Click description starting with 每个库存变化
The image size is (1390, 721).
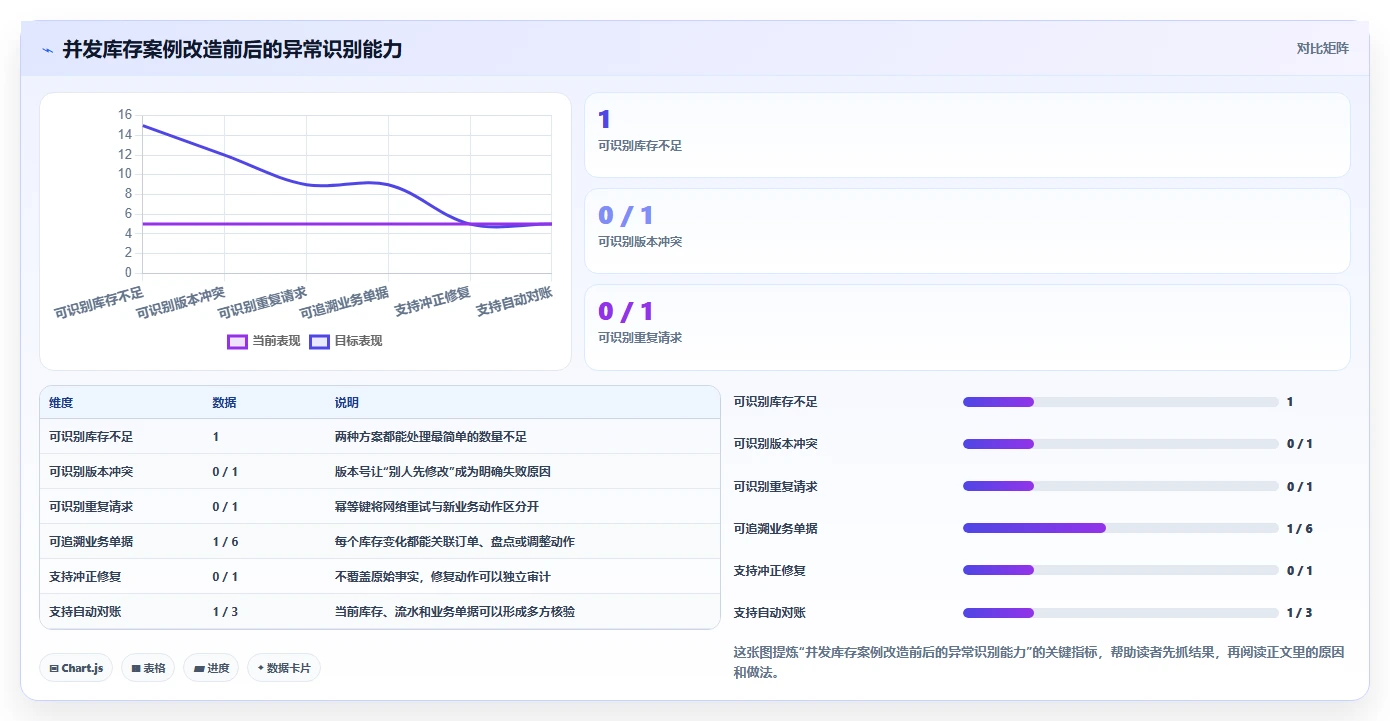coord(454,542)
